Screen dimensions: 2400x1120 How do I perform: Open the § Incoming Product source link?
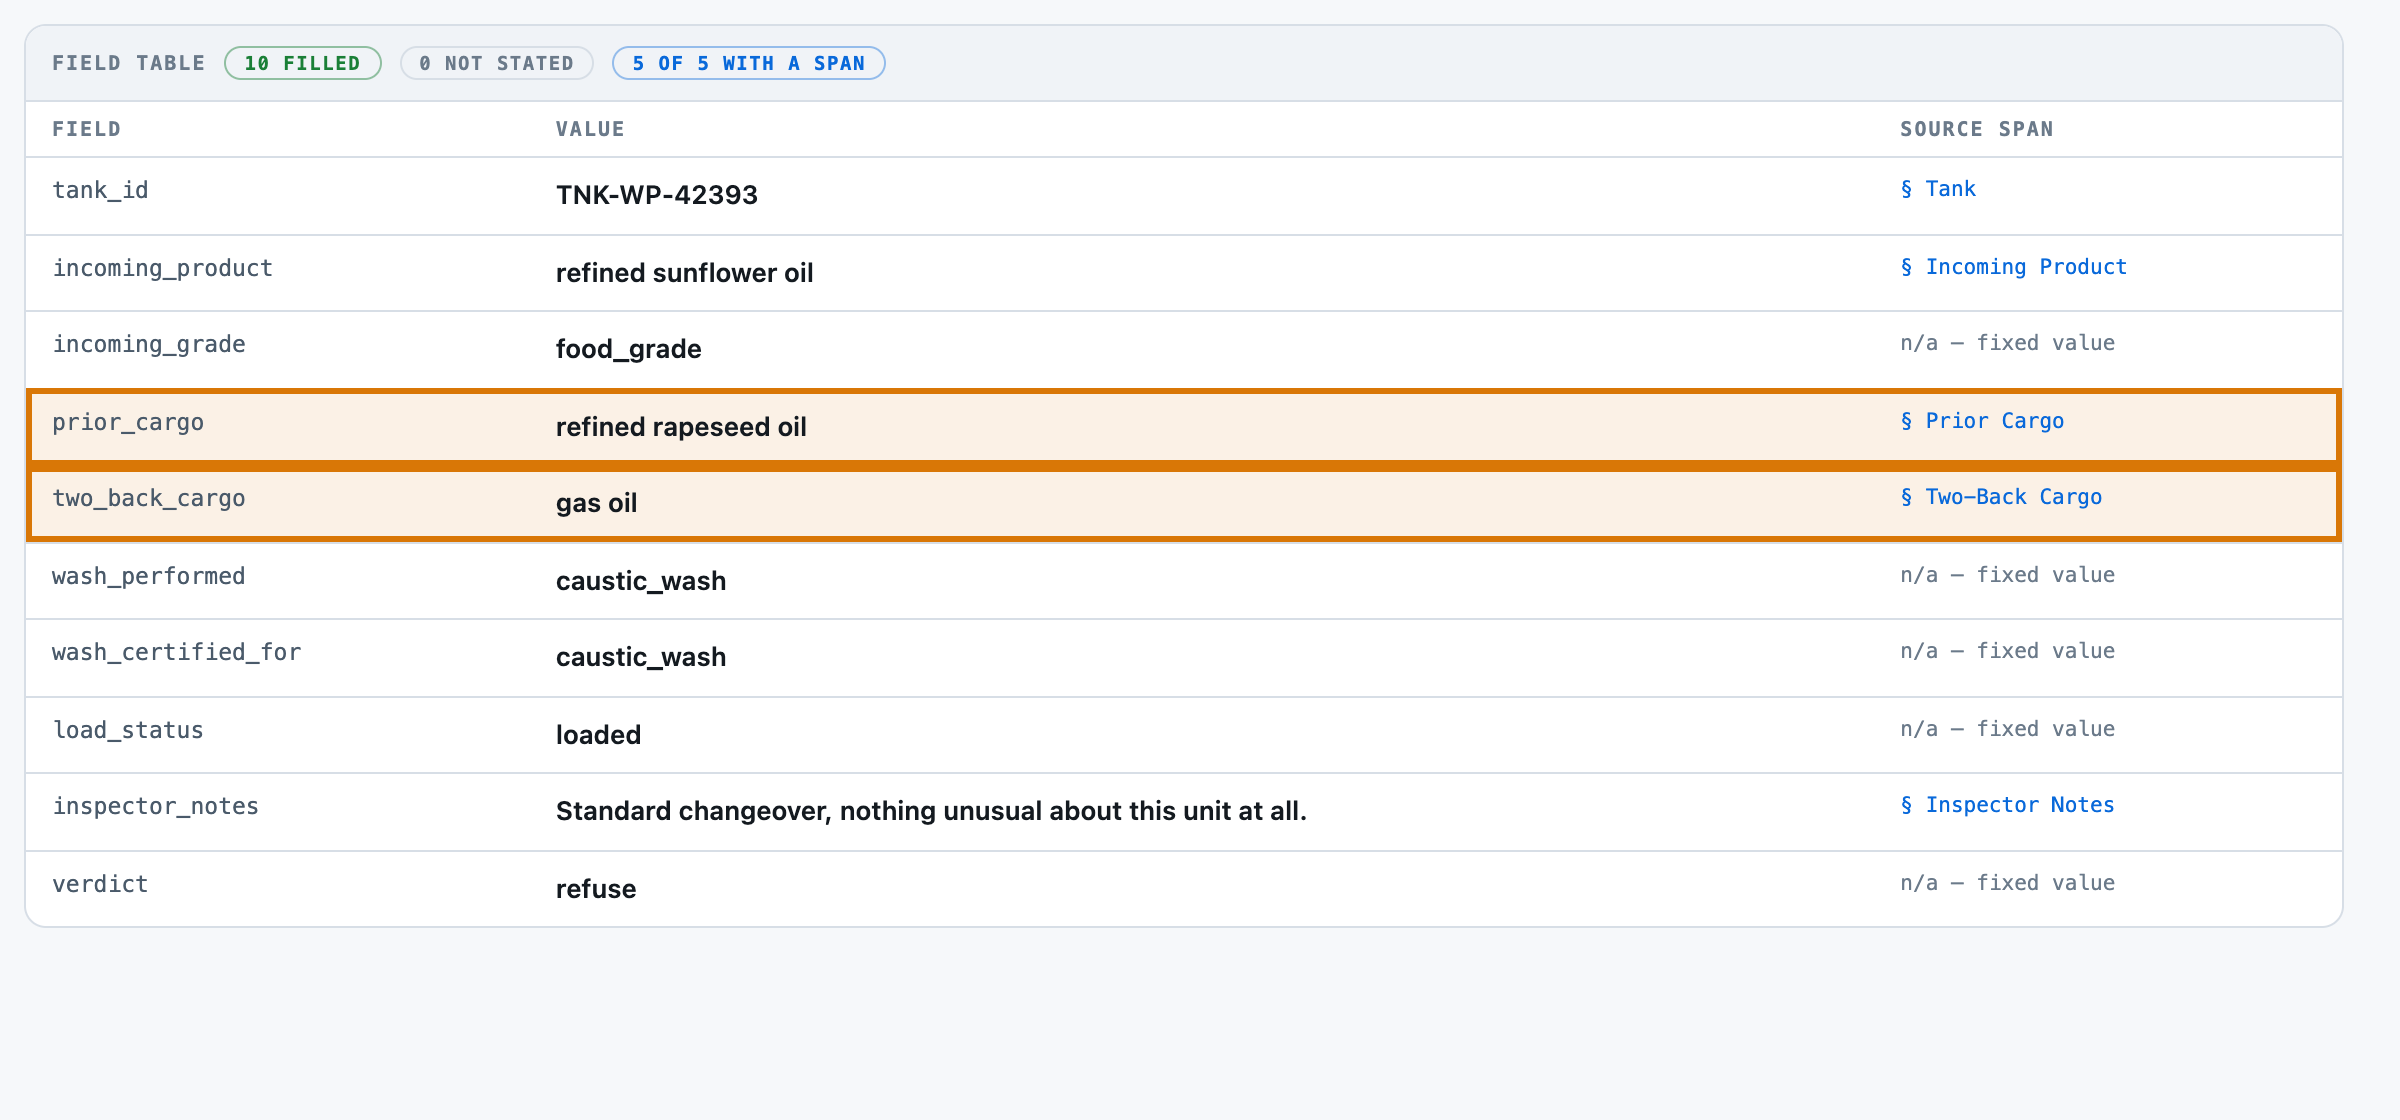click(x=2013, y=267)
